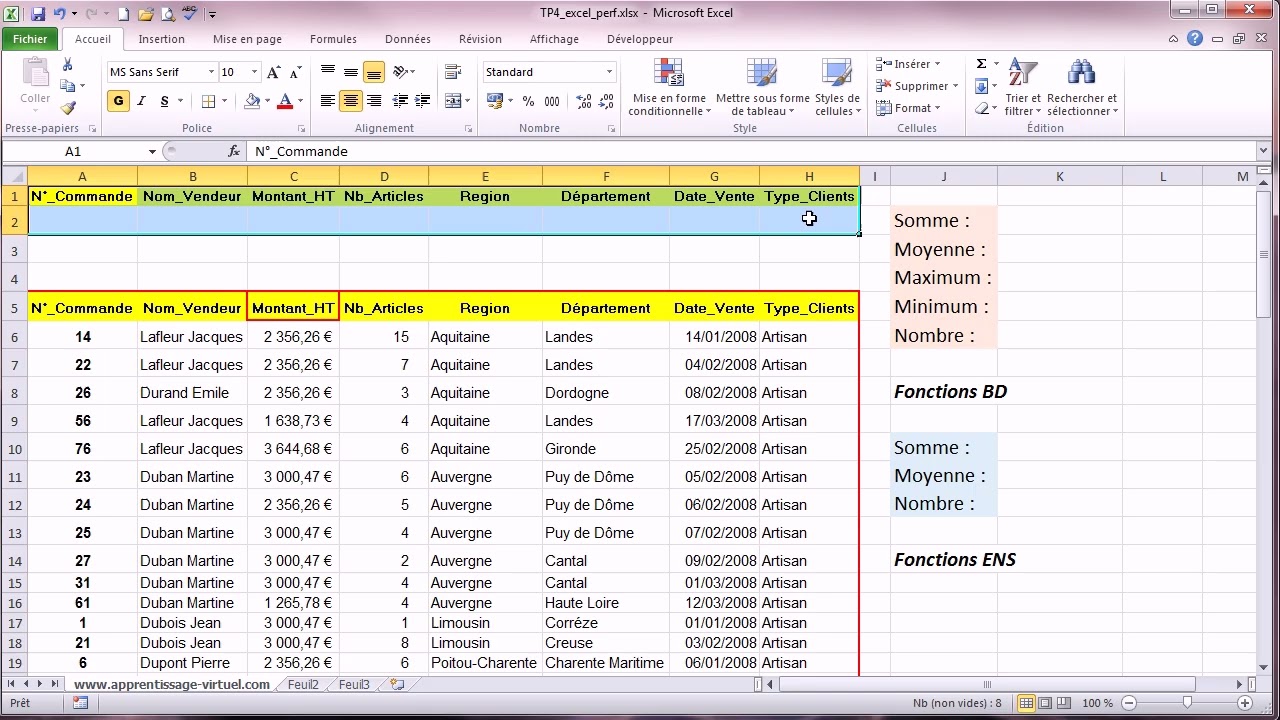Click the fill color bucket

[252, 101]
